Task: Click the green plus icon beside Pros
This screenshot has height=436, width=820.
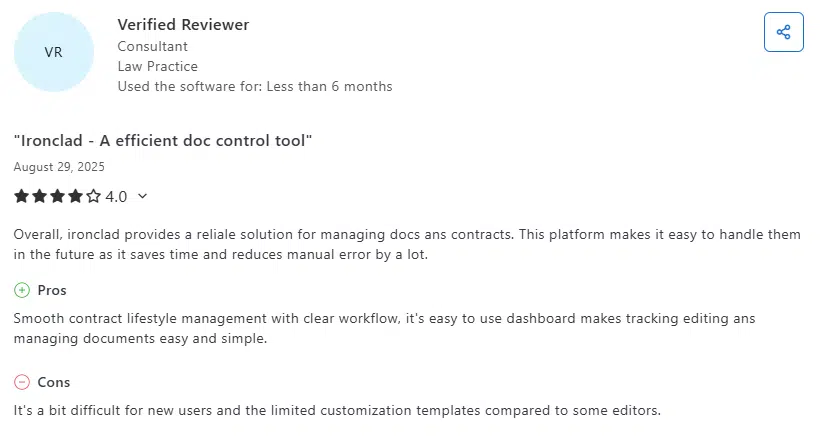Action: (x=22, y=290)
